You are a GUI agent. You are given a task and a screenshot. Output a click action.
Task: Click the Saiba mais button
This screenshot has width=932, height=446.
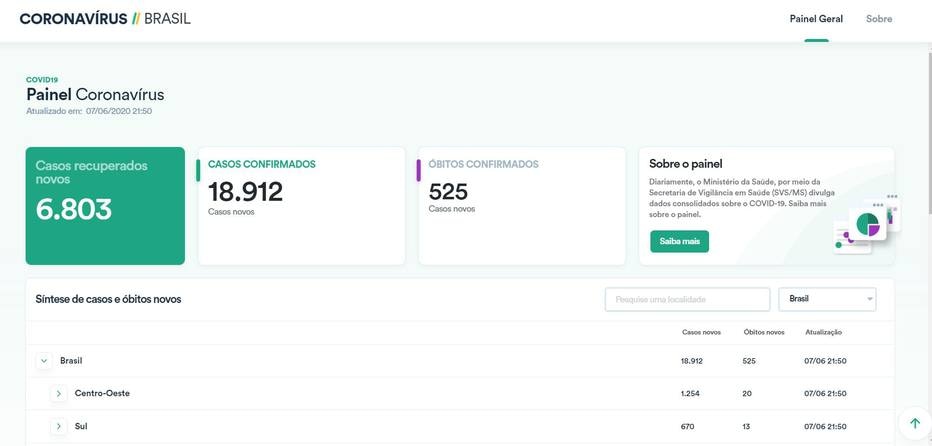tap(679, 241)
